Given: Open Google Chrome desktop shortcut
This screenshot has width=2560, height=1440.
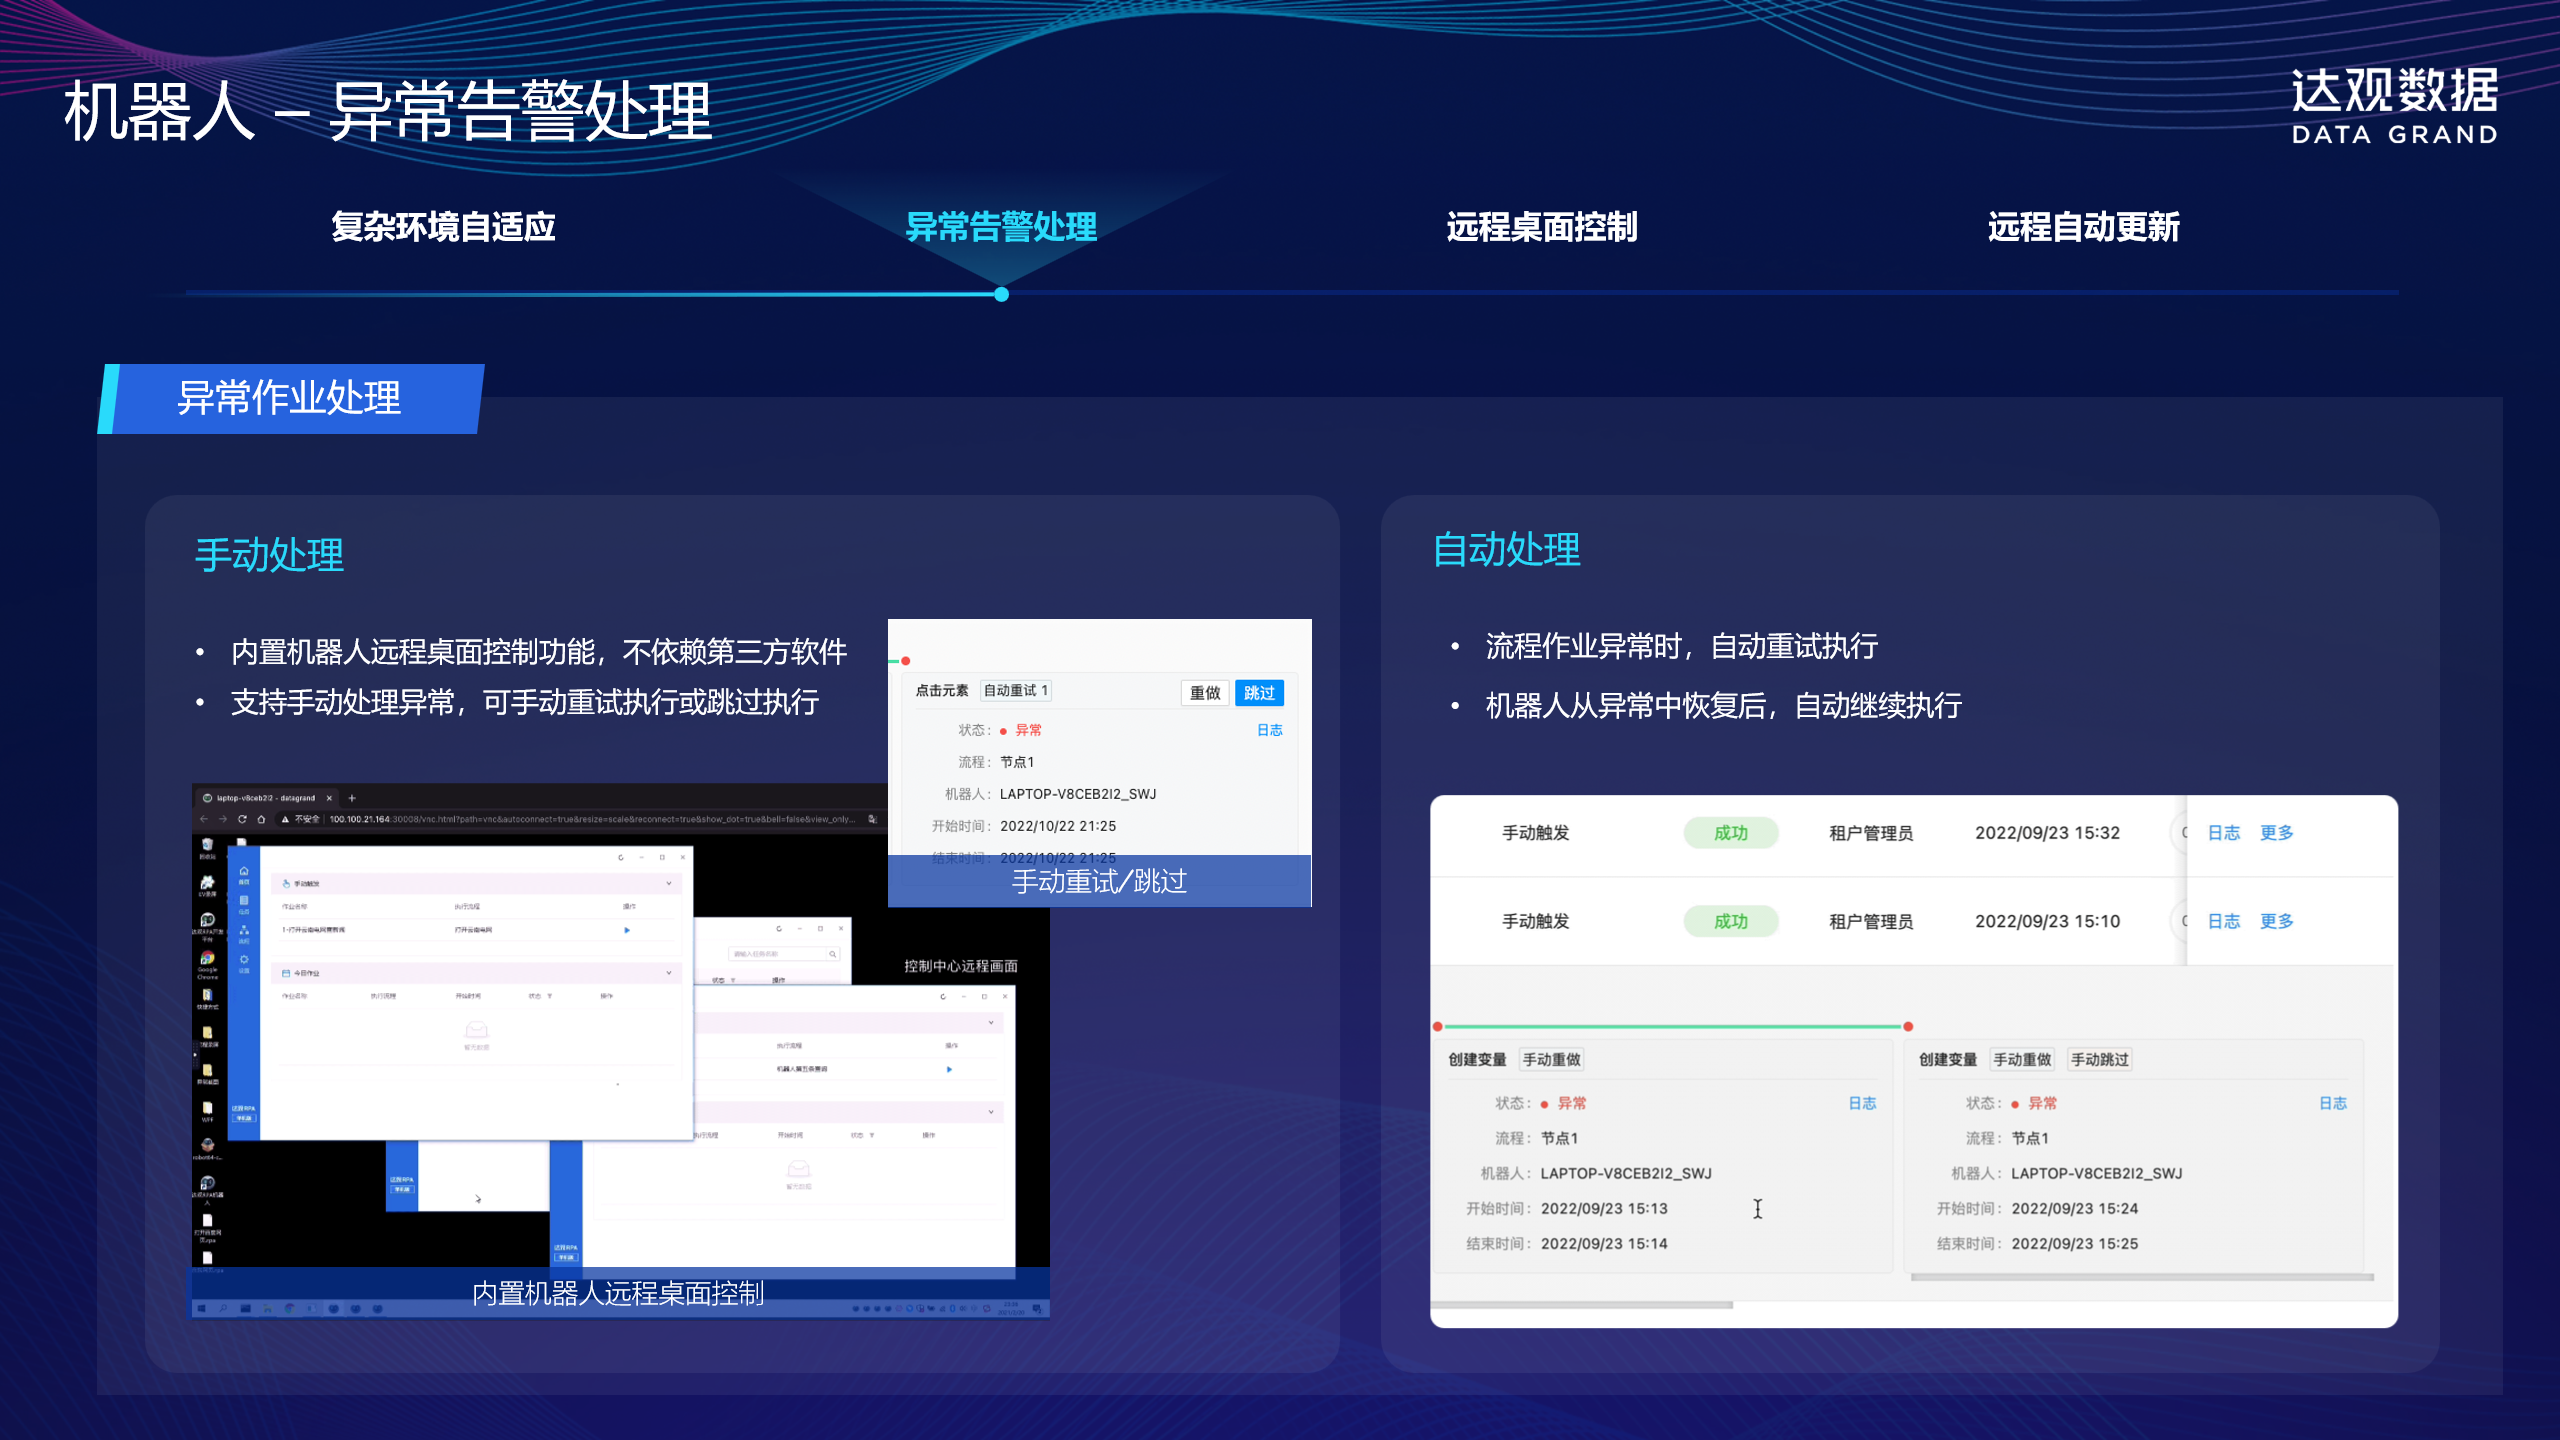Looking at the screenshot, I should pyautogui.click(x=207, y=960).
